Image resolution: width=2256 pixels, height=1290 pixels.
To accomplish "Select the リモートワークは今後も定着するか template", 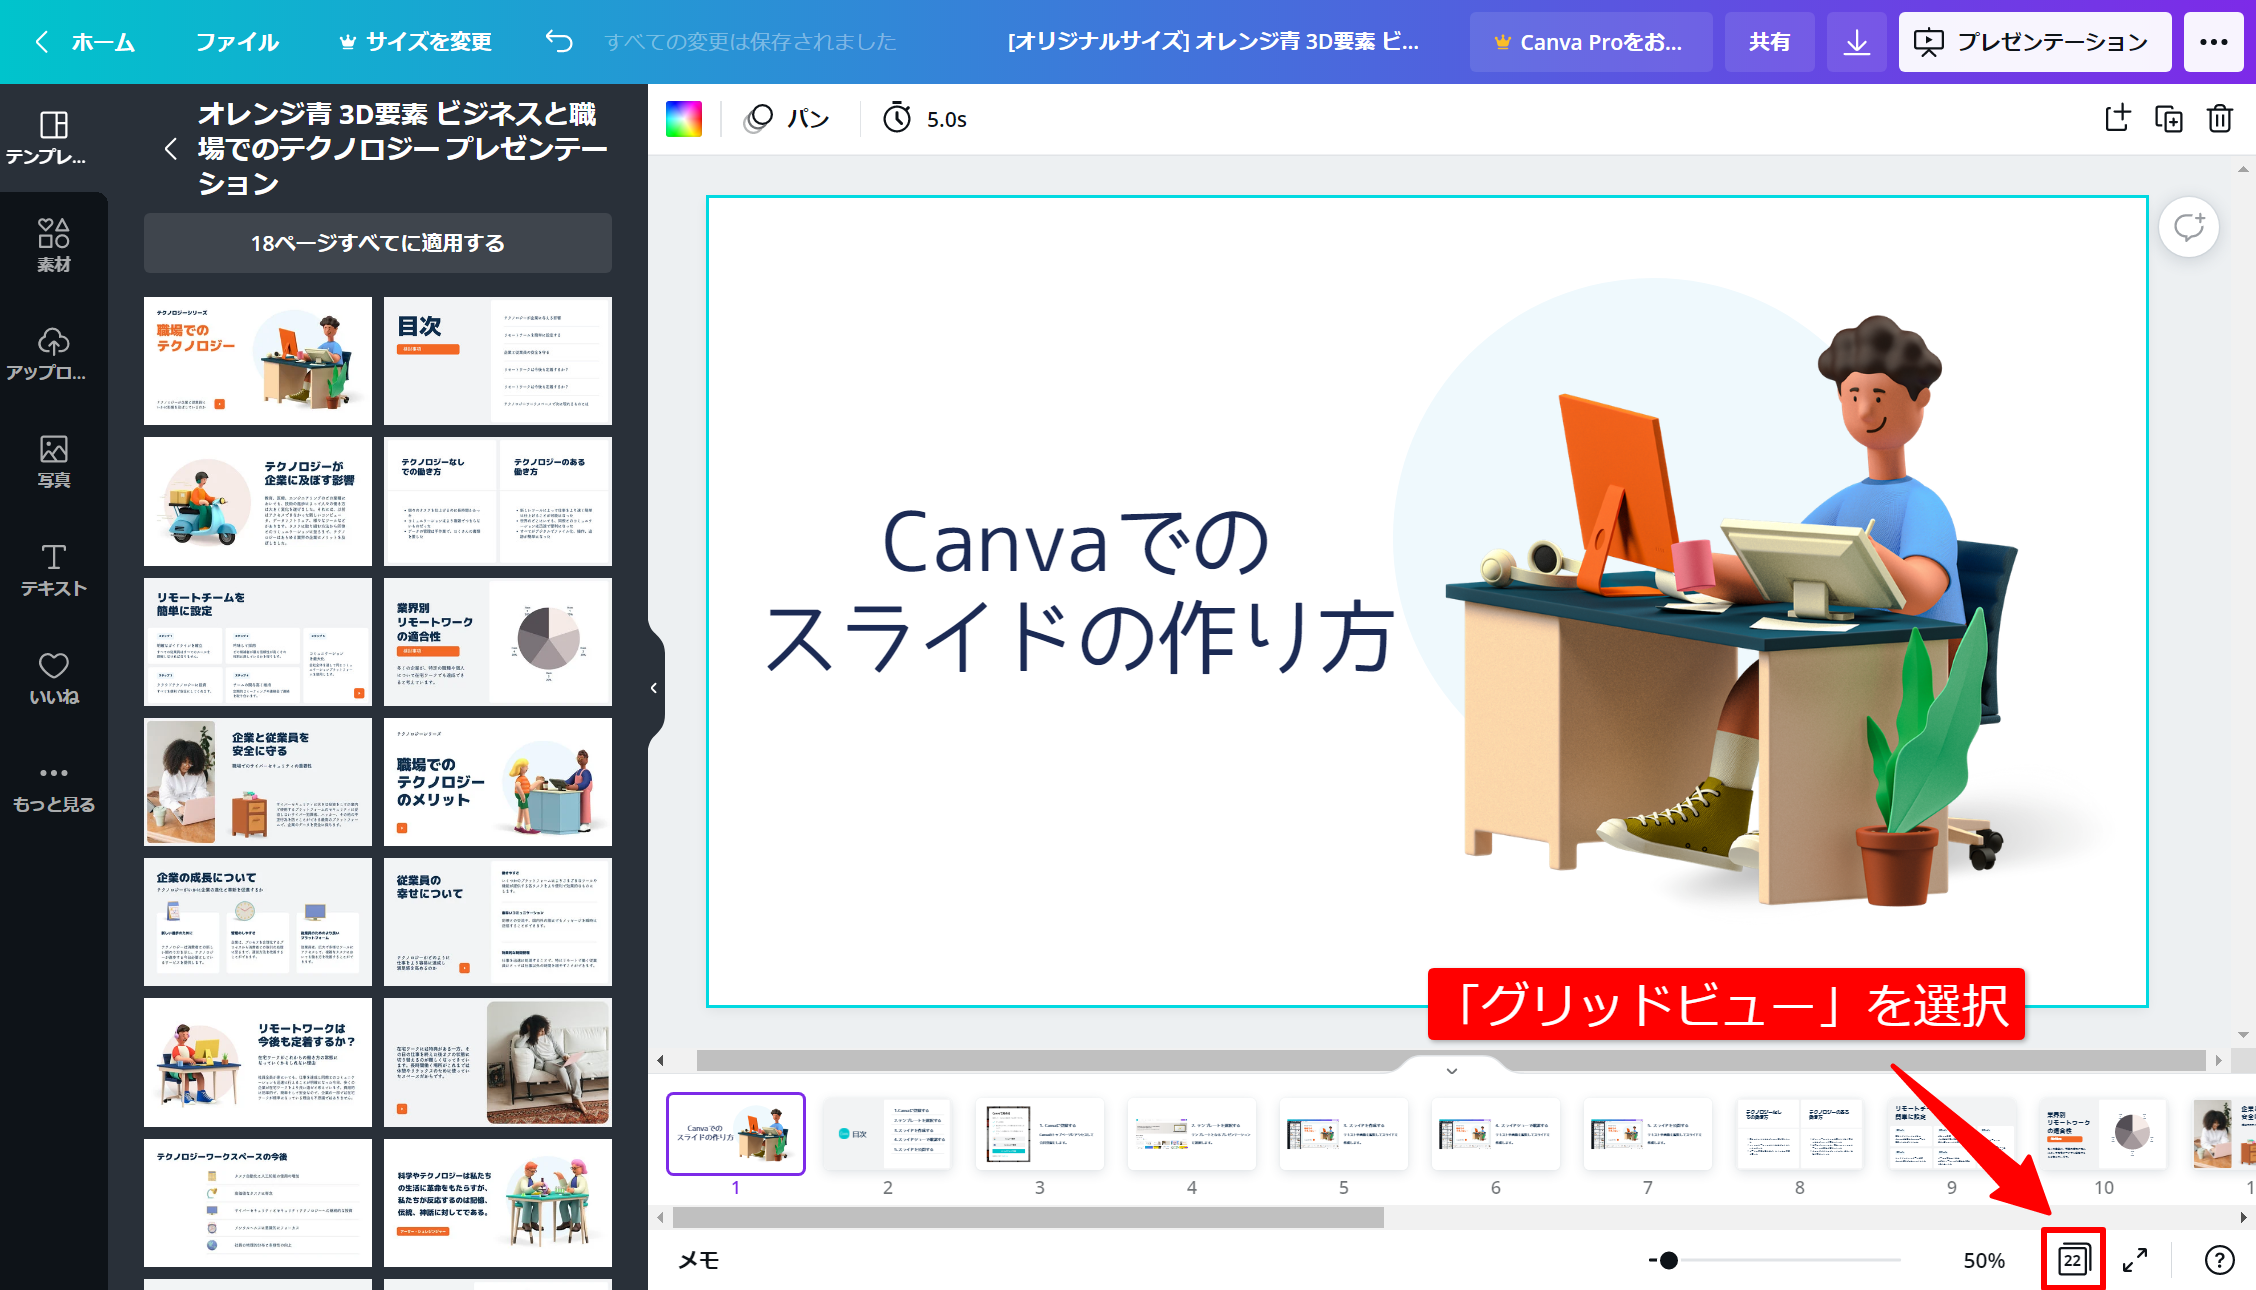I will pos(258,1062).
